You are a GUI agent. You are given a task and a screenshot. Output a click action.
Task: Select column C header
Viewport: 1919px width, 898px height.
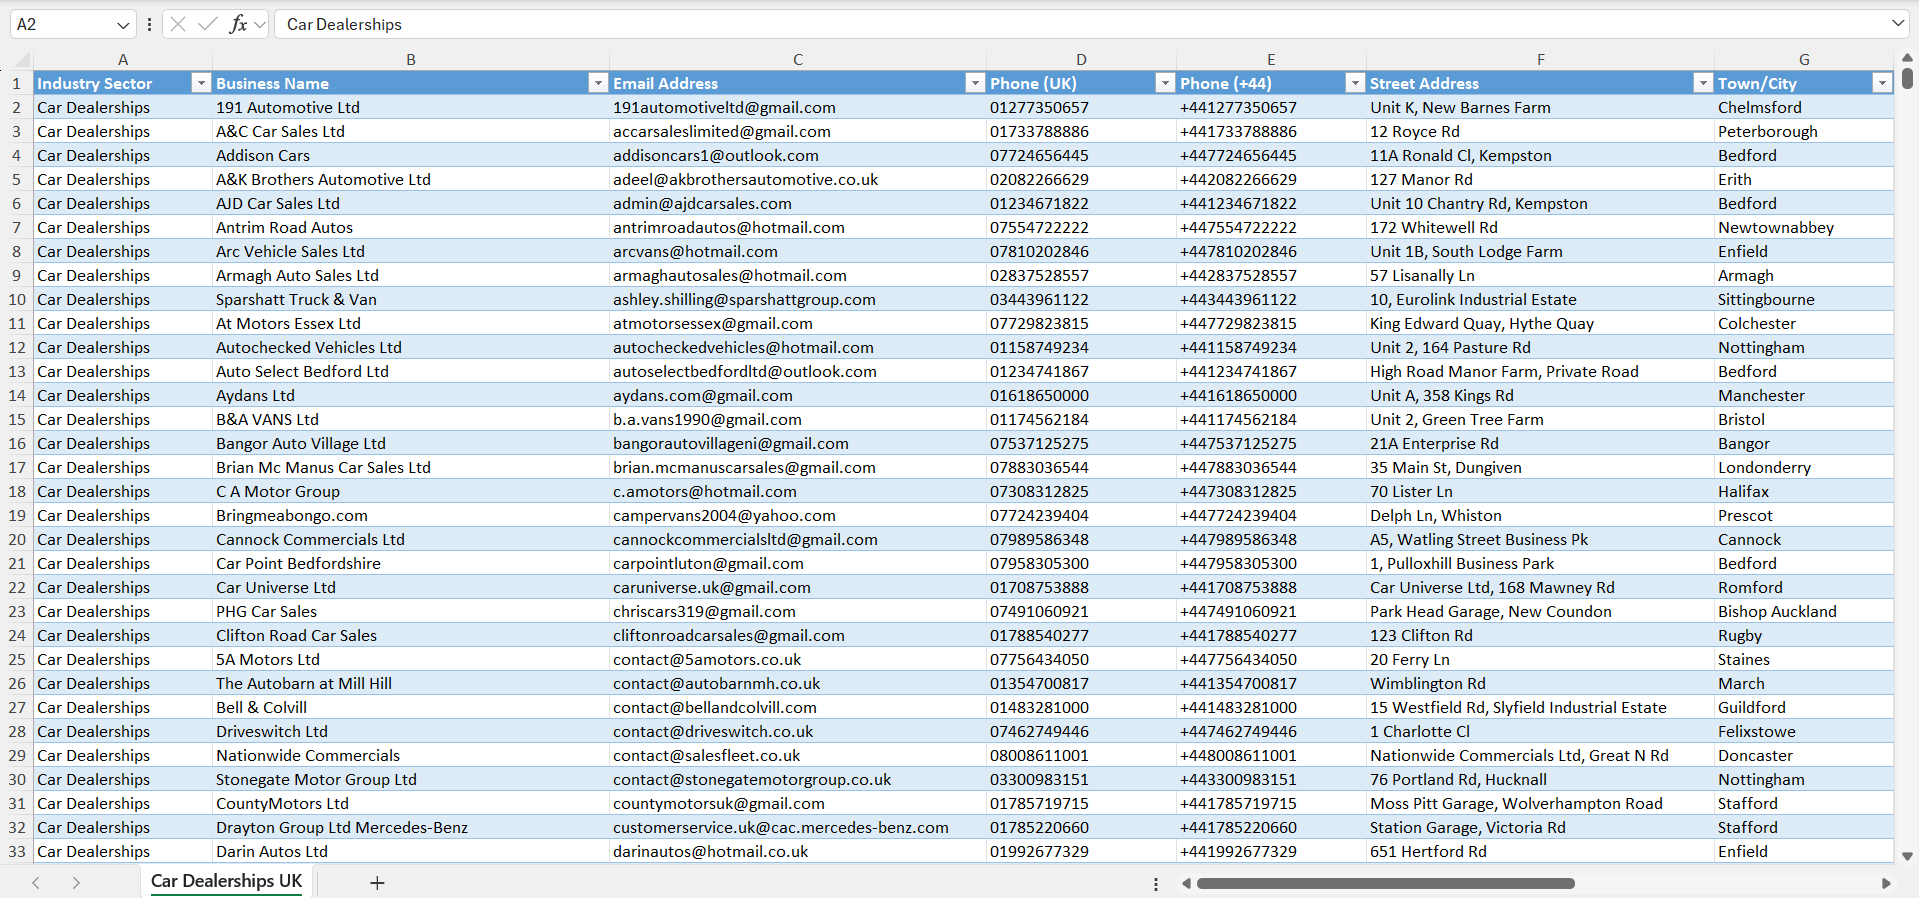click(798, 59)
